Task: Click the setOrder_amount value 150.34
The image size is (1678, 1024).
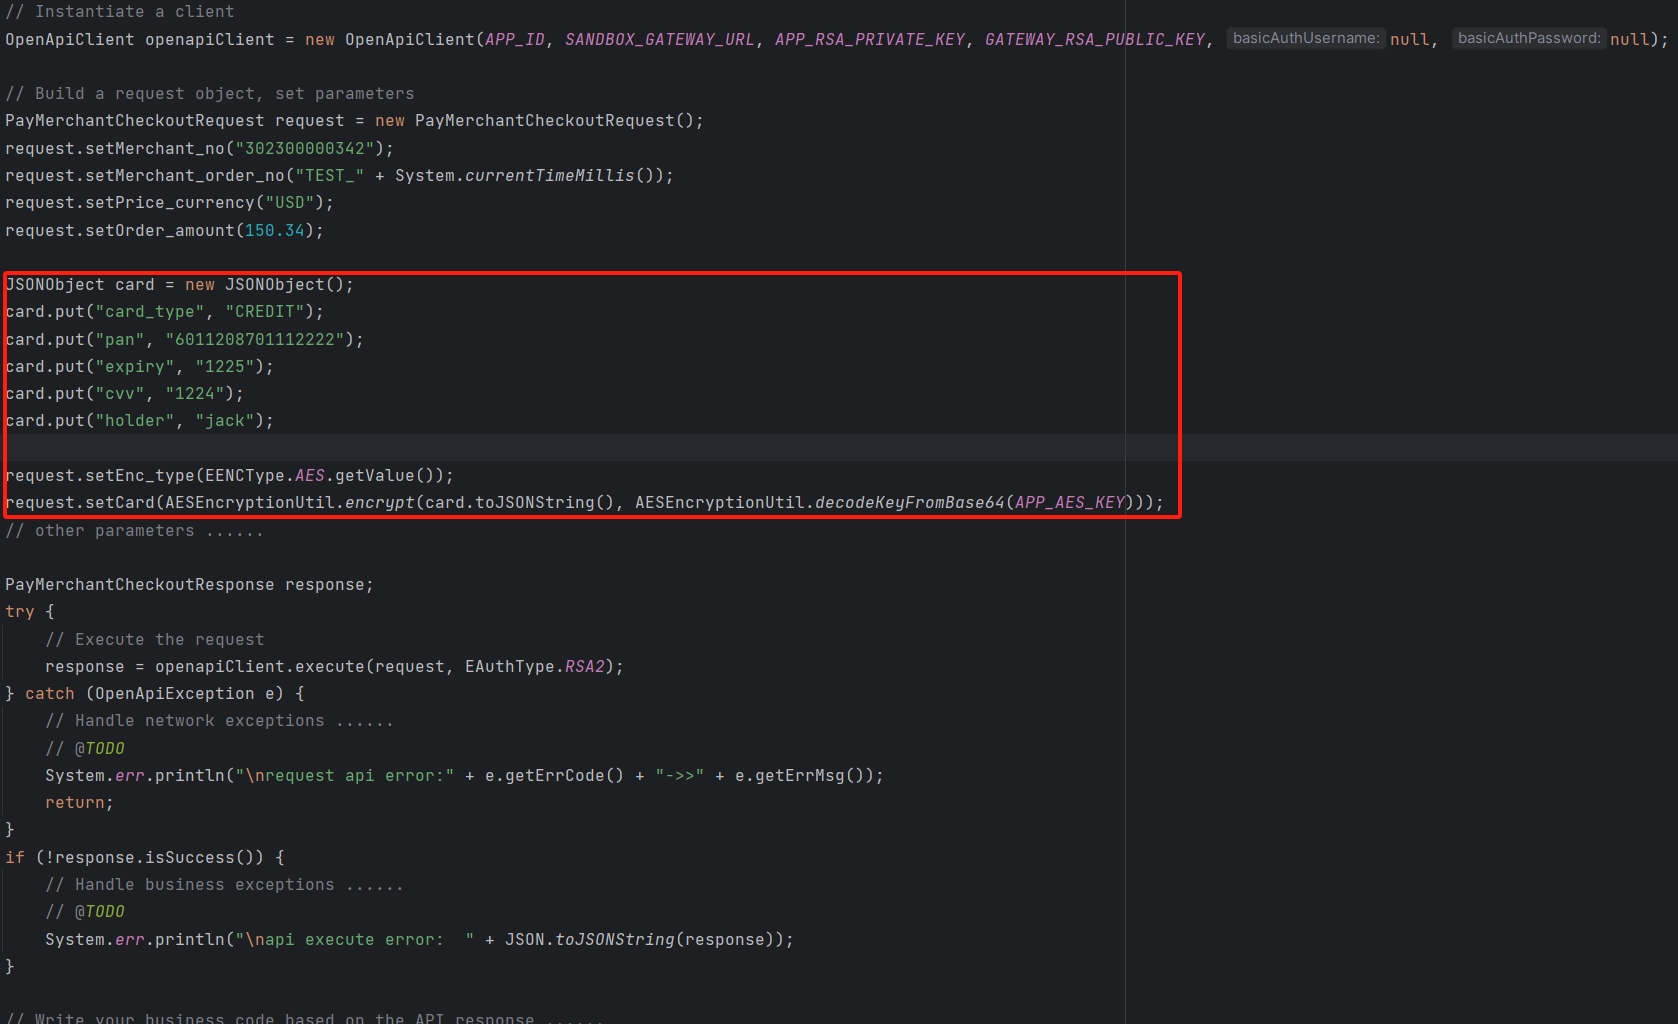Action: pyautogui.click(x=281, y=230)
